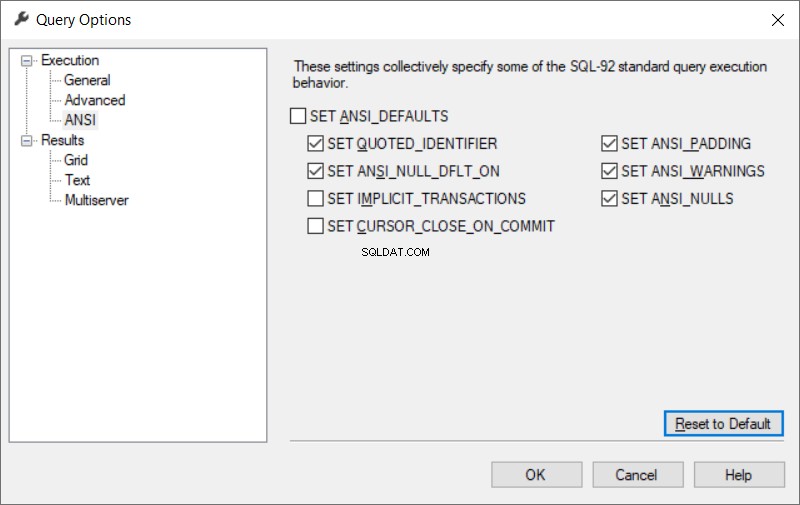Collapse the Execution tree node
Screen dimensions: 800x505
(x=26, y=61)
